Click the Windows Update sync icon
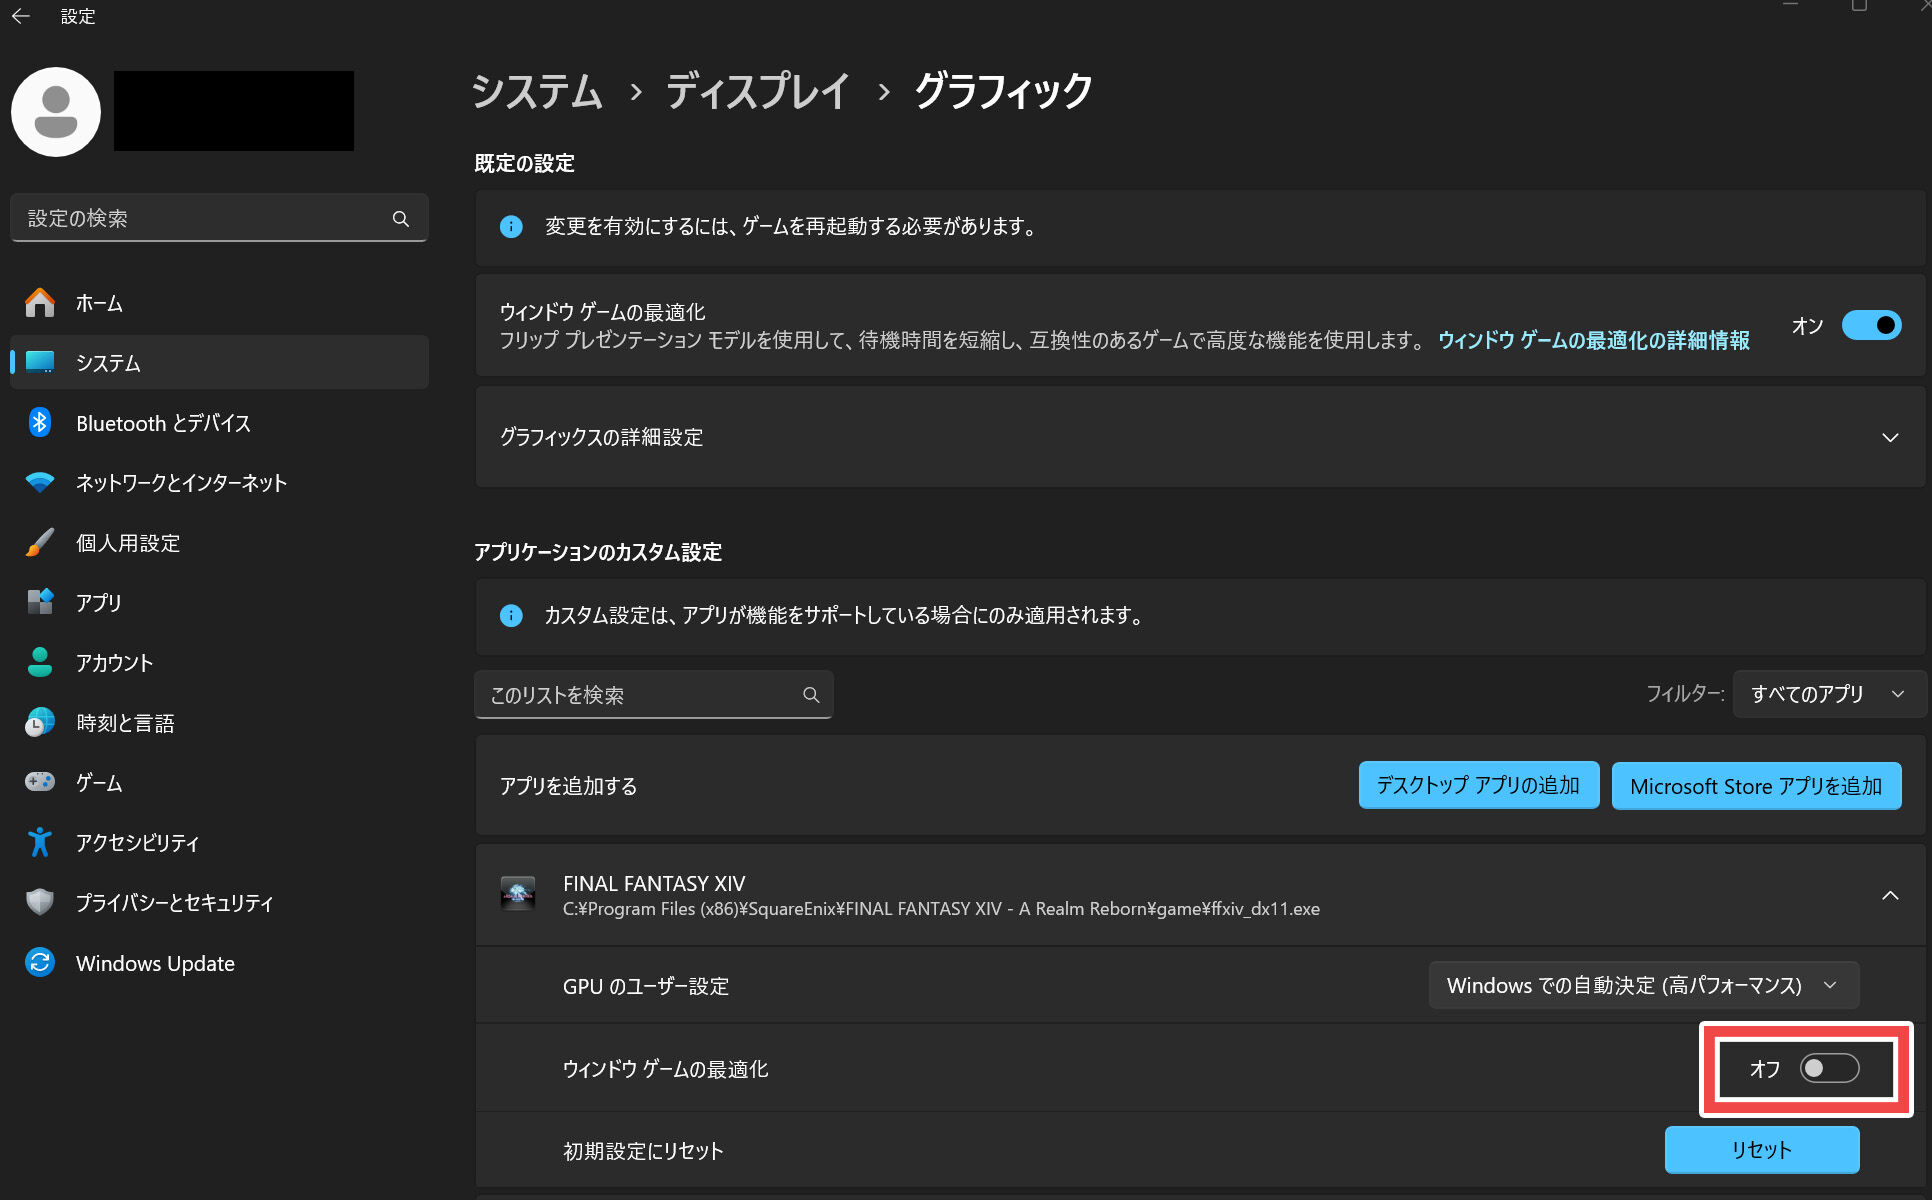 [40, 963]
